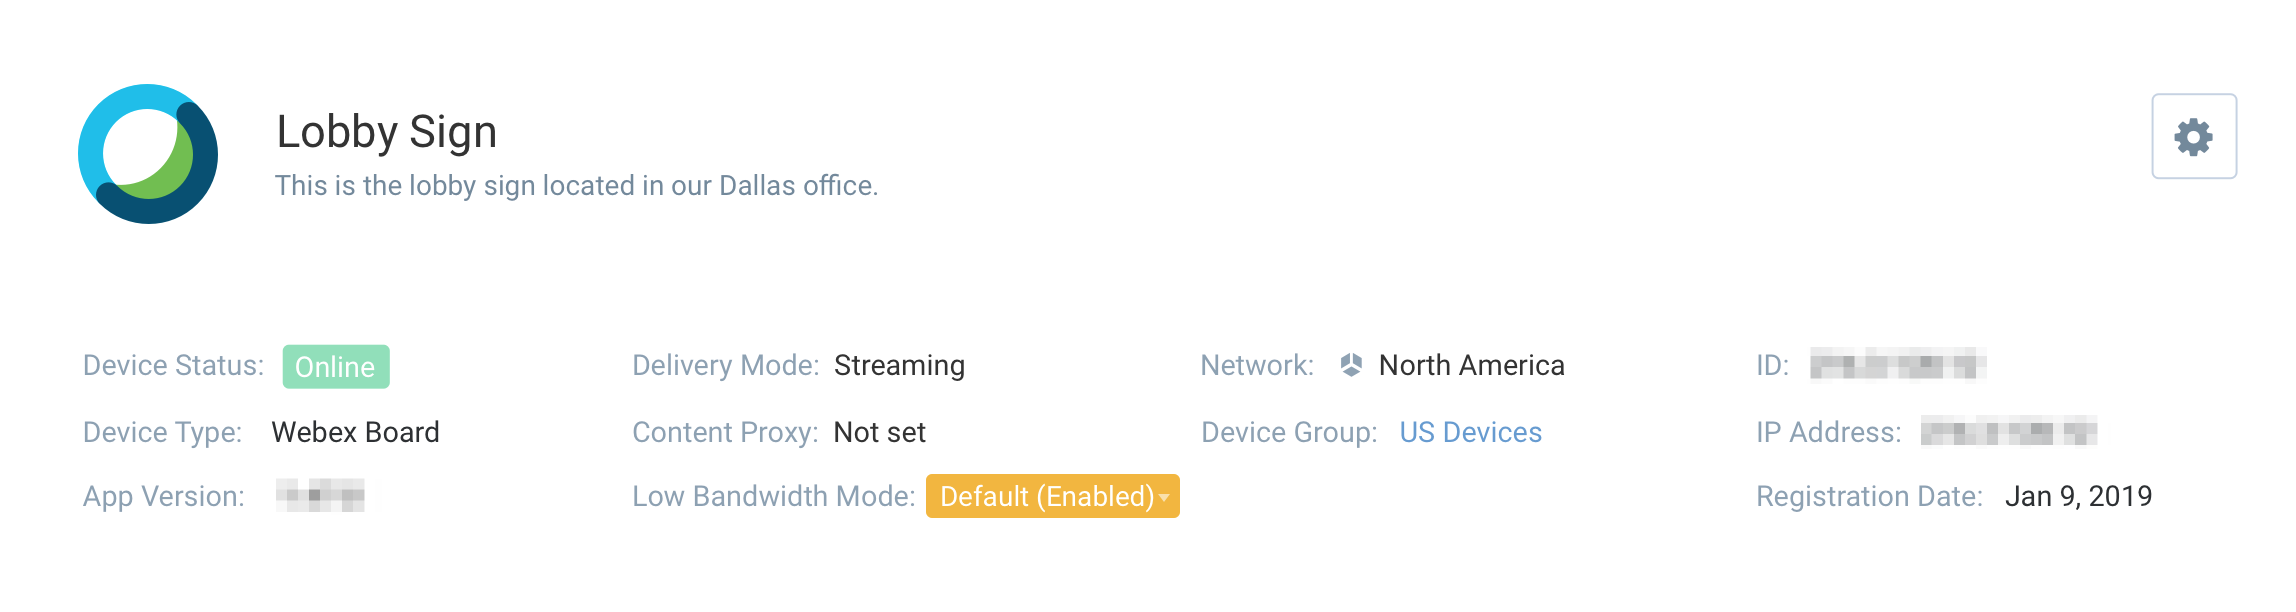Click the Device Group label
2296x612 pixels.
1289,433
